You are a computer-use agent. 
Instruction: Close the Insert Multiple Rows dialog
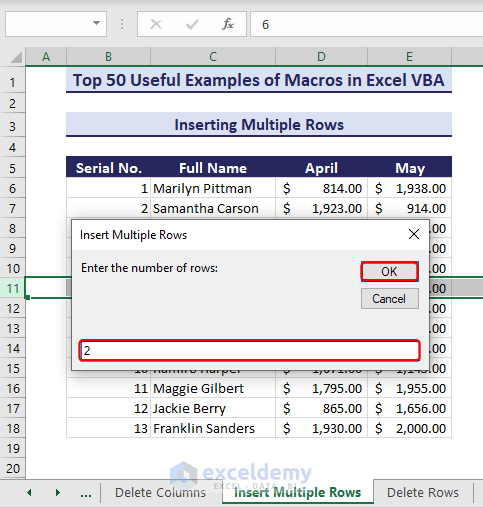[414, 234]
